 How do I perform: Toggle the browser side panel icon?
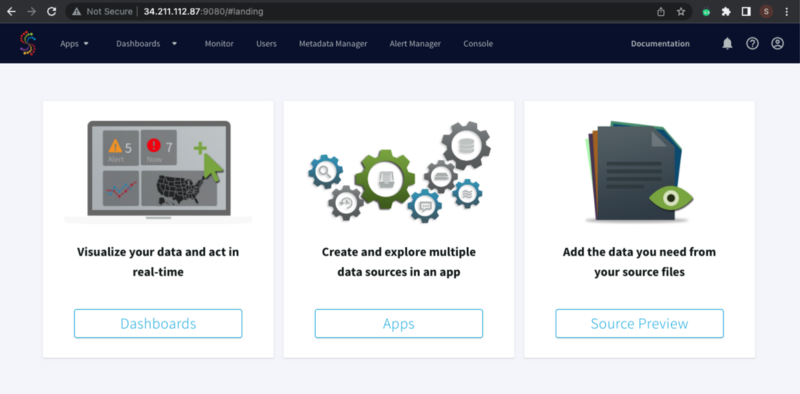click(746, 11)
